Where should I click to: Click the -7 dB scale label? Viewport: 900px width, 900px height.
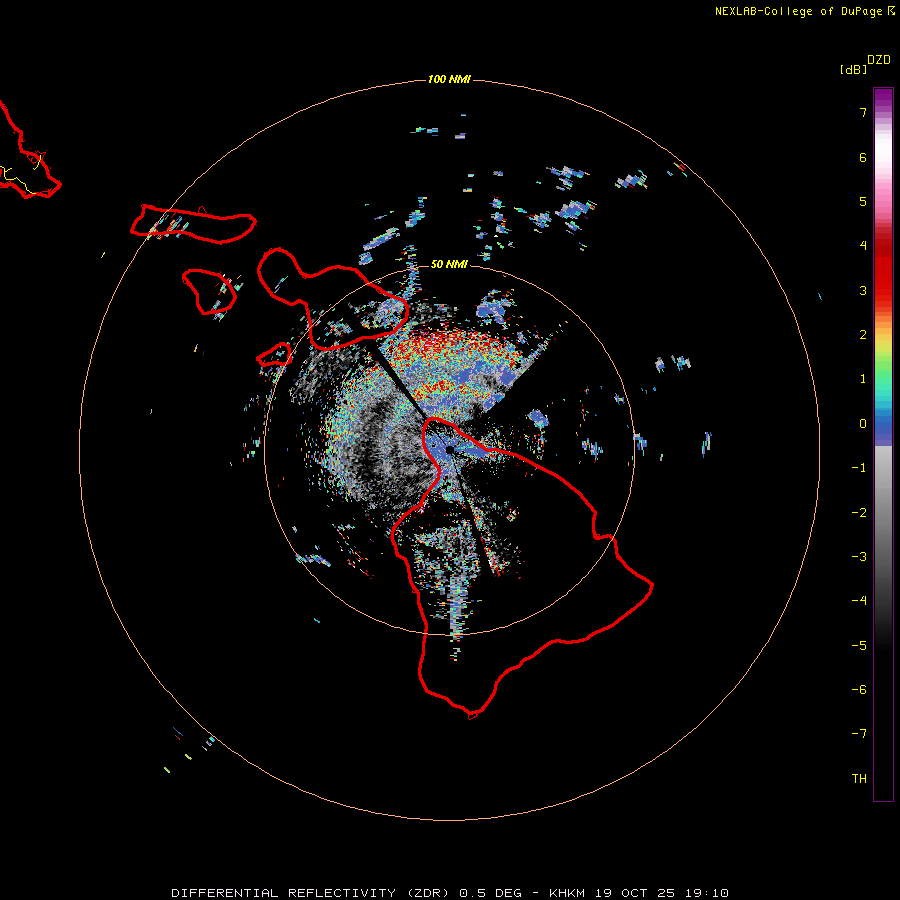point(859,734)
